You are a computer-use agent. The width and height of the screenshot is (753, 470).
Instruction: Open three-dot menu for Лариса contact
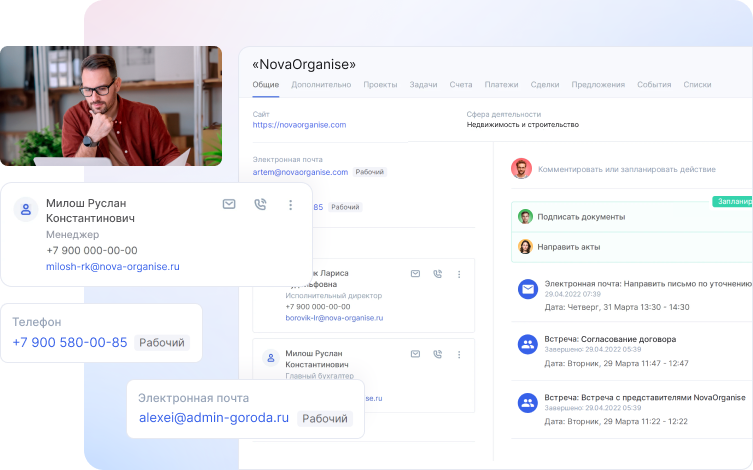[459, 273]
